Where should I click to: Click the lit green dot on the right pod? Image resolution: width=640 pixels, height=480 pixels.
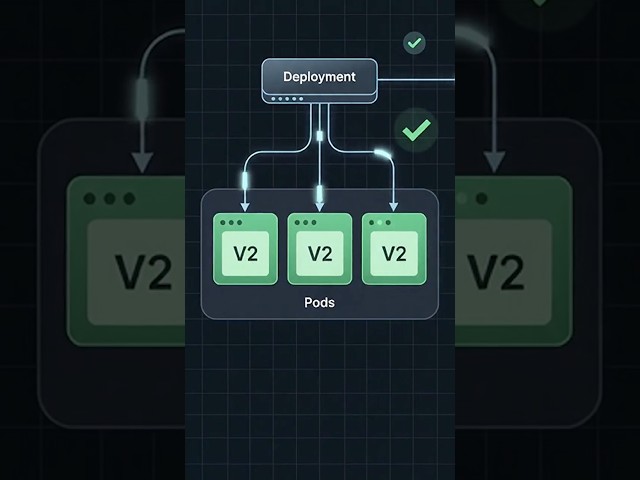380,222
